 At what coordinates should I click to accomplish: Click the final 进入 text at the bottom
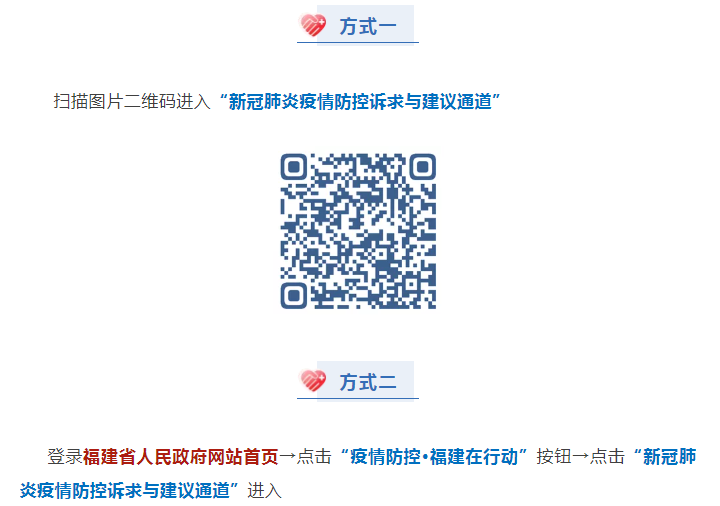pos(264,490)
